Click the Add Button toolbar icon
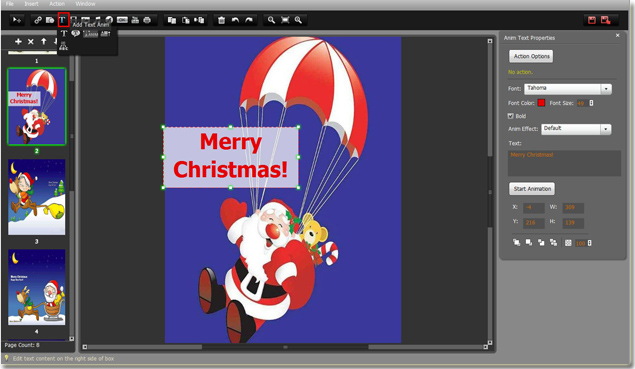Screen dimensions: 635x369 [x=122, y=20]
